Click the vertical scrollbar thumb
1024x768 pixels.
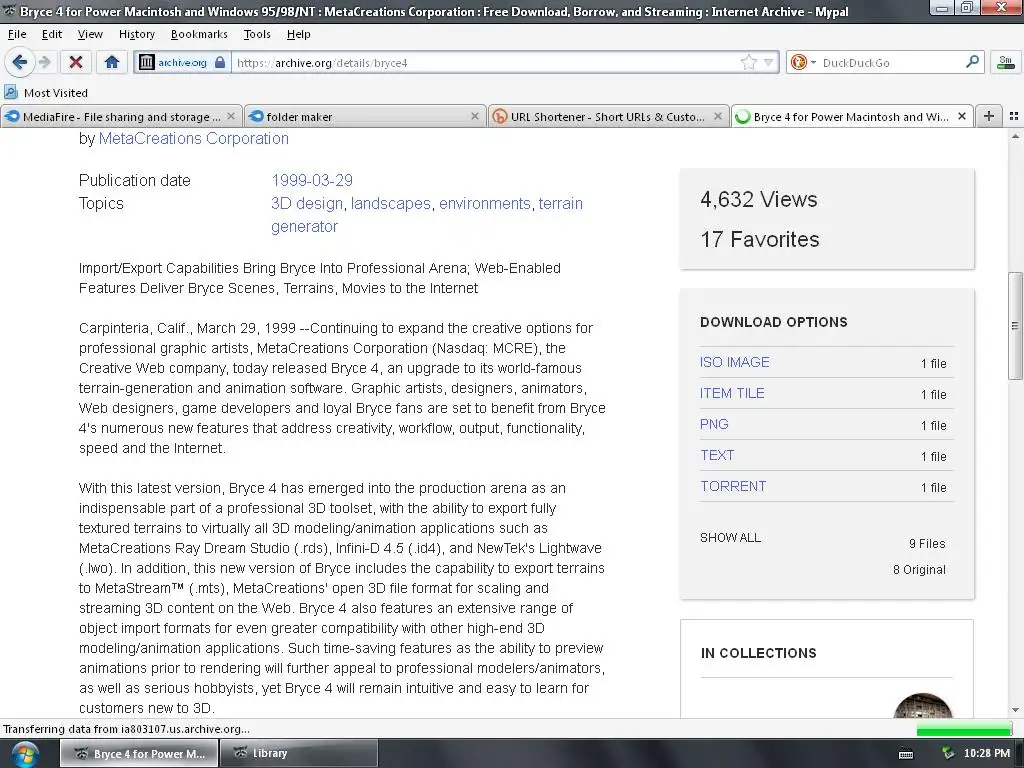click(x=1015, y=325)
